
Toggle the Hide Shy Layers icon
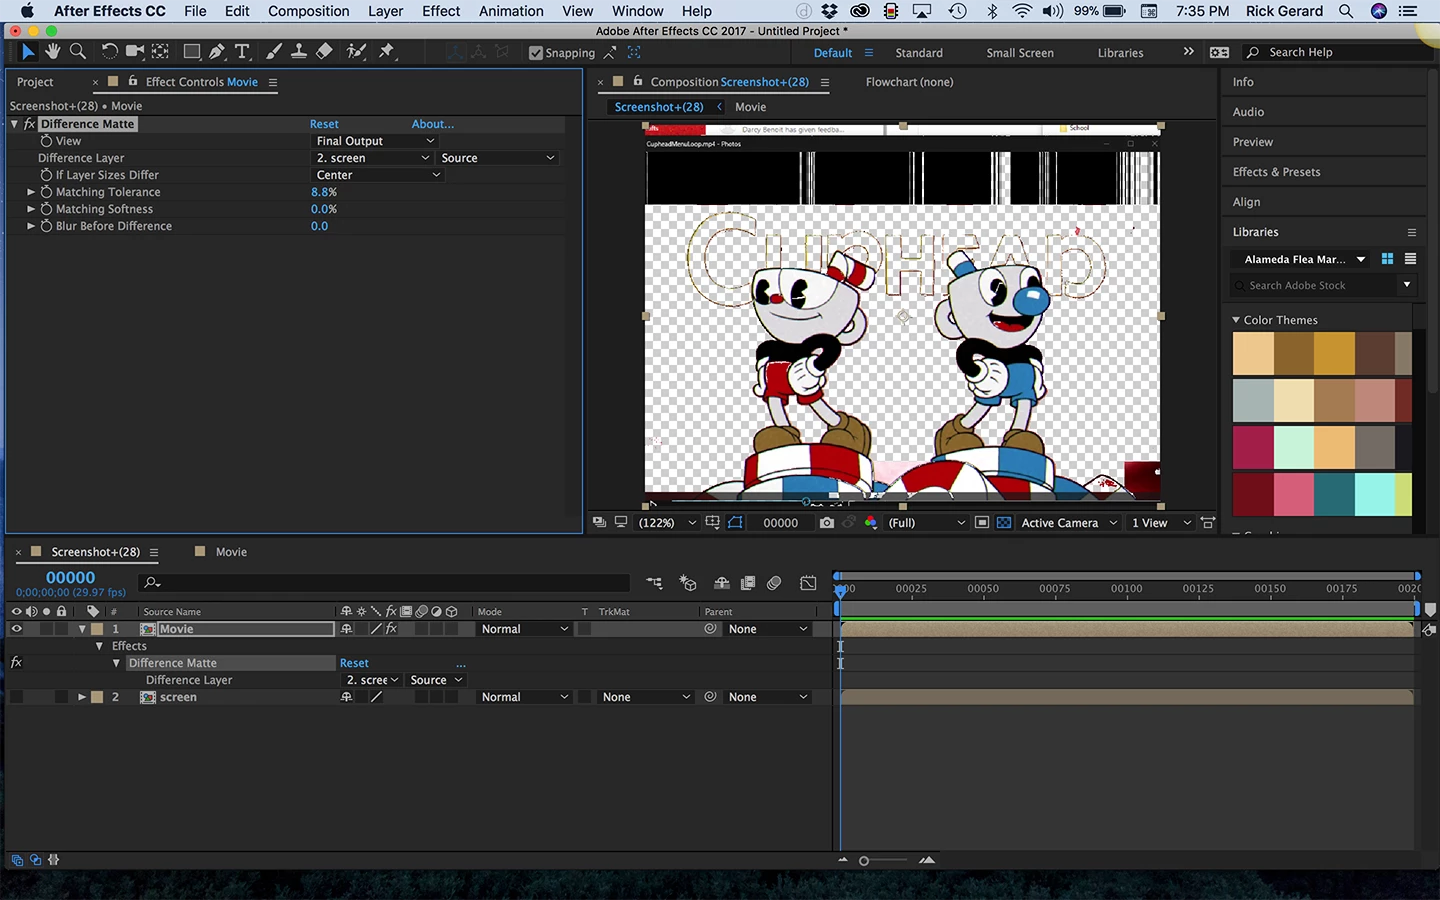[x=721, y=583]
